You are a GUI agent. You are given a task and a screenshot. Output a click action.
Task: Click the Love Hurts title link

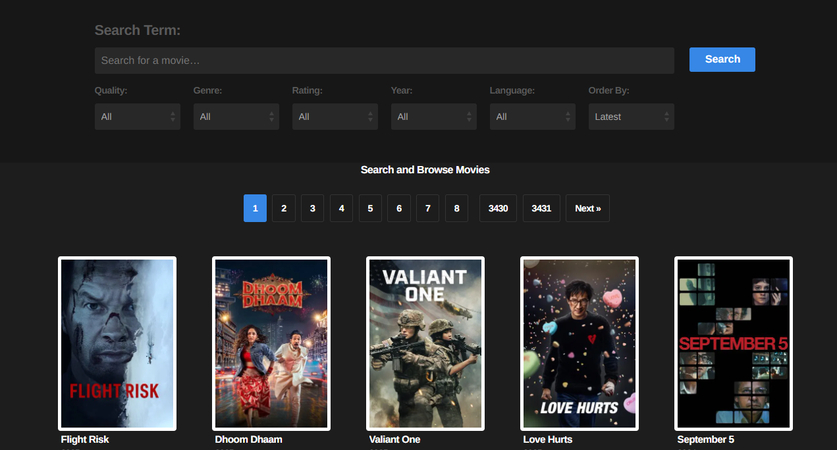(548, 439)
